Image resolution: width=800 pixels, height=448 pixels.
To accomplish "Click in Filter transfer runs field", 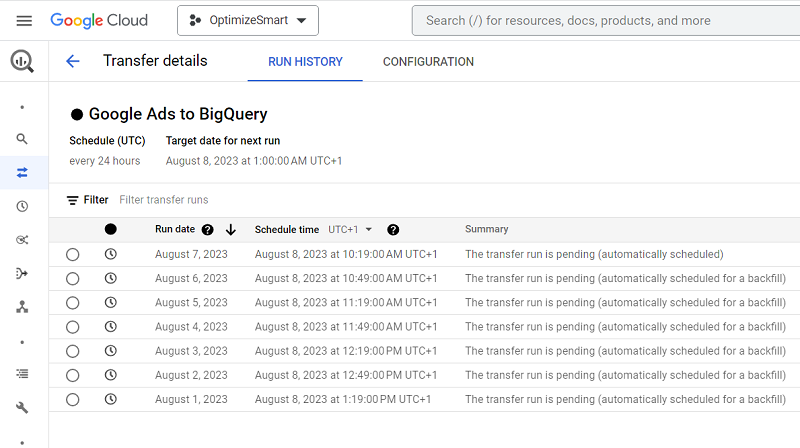I will [x=164, y=200].
